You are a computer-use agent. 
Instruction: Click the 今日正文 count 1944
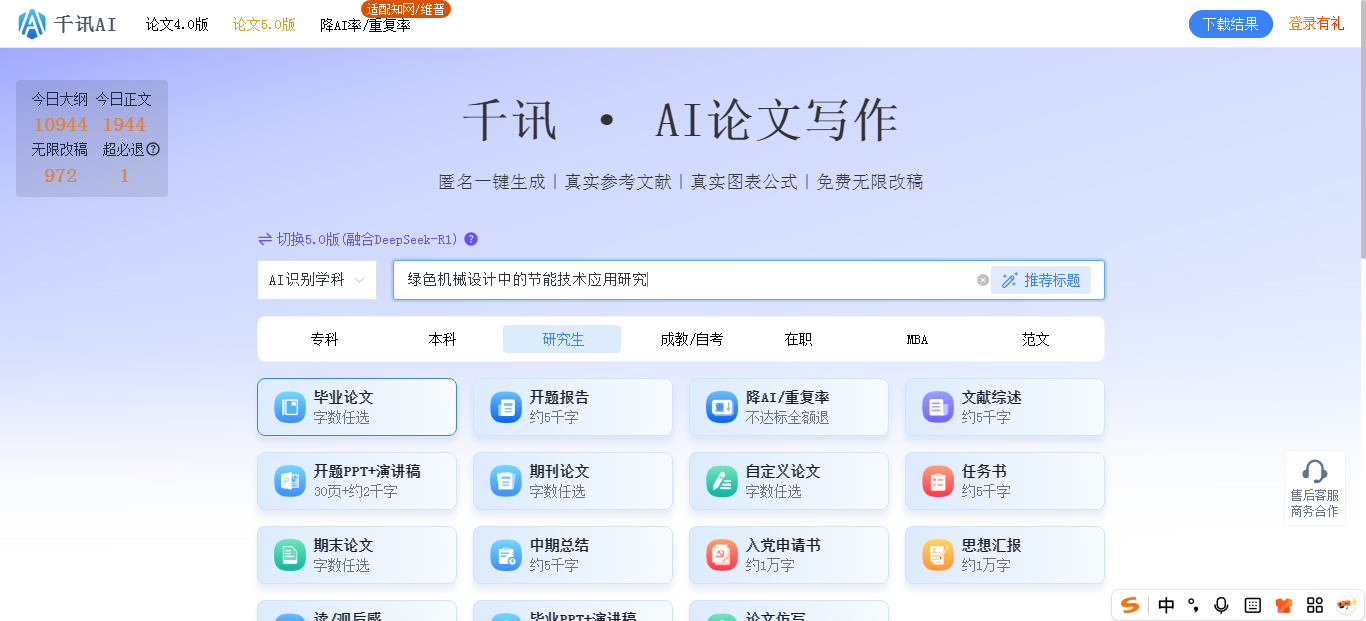click(124, 124)
